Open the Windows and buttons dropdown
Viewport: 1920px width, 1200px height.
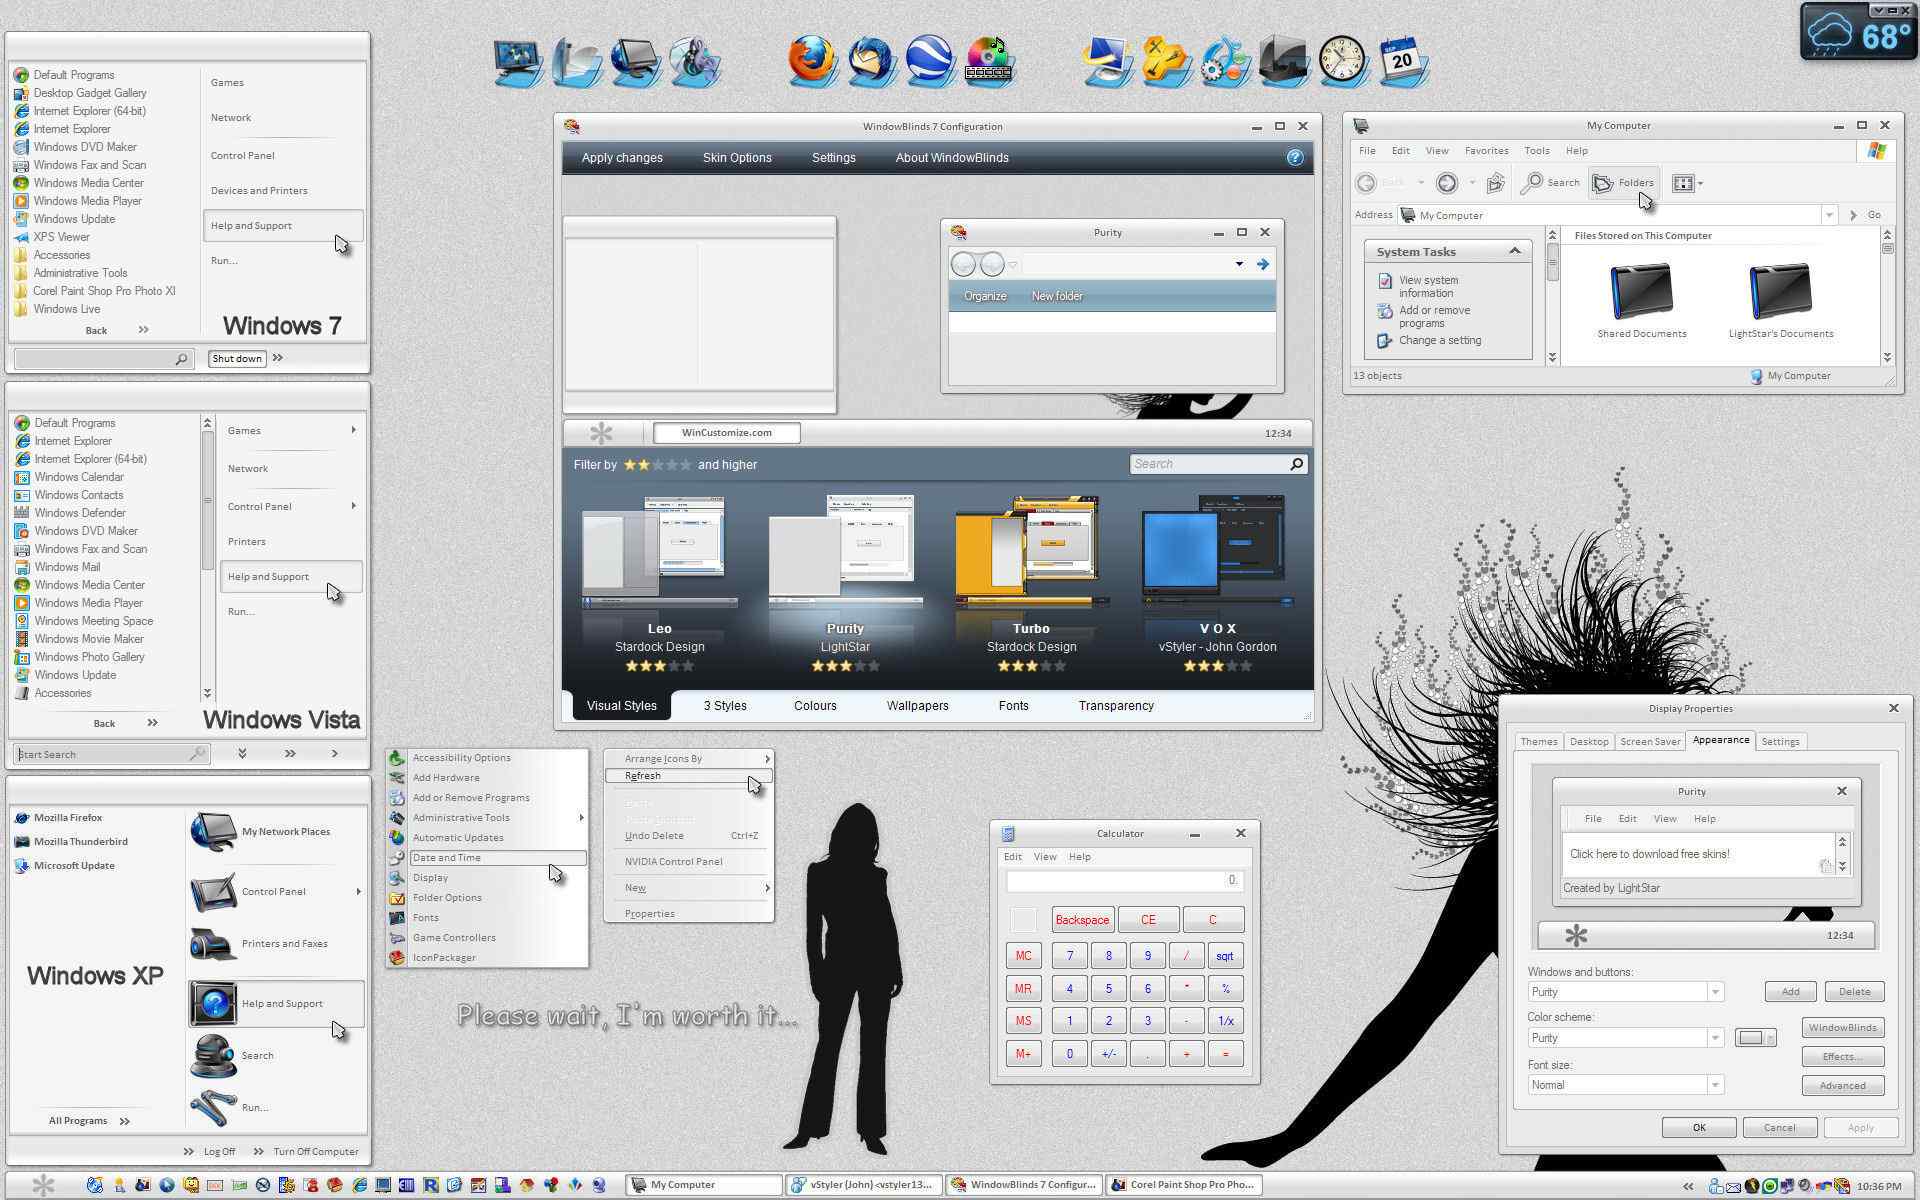click(x=1715, y=992)
